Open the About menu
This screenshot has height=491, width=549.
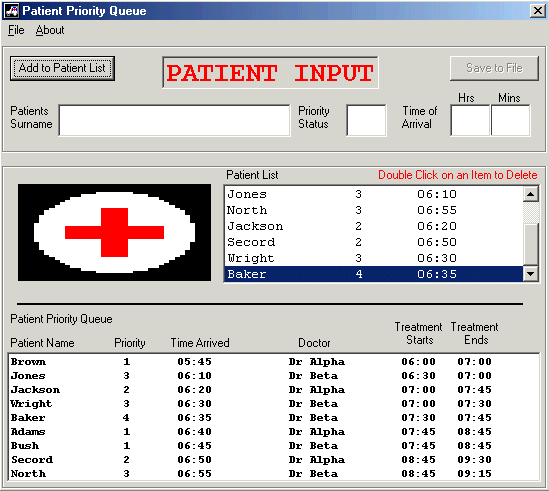coord(50,30)
